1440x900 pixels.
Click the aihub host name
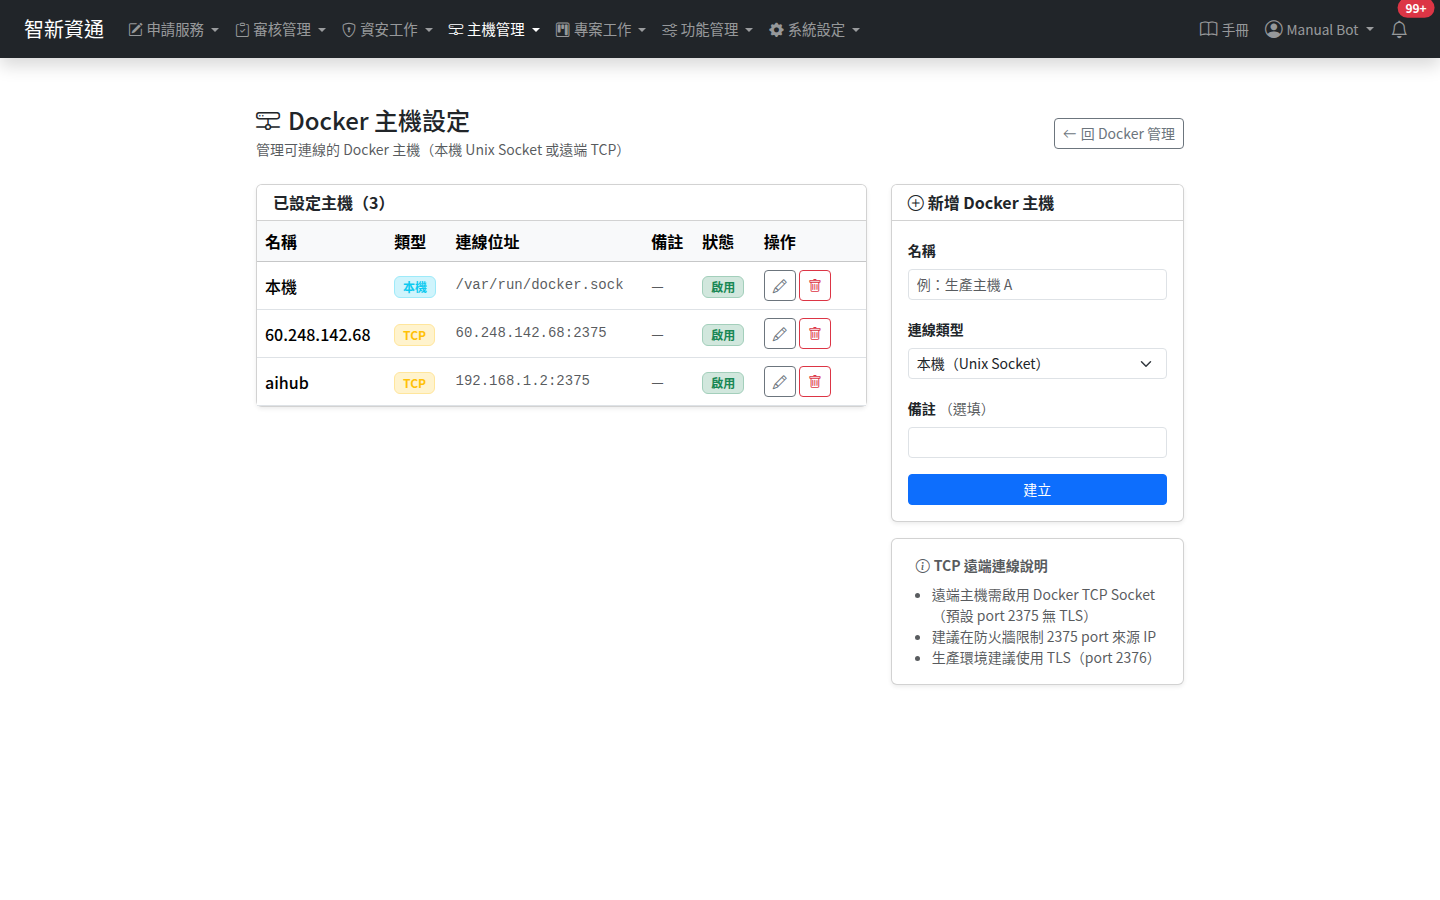click(x=287, y=383)
